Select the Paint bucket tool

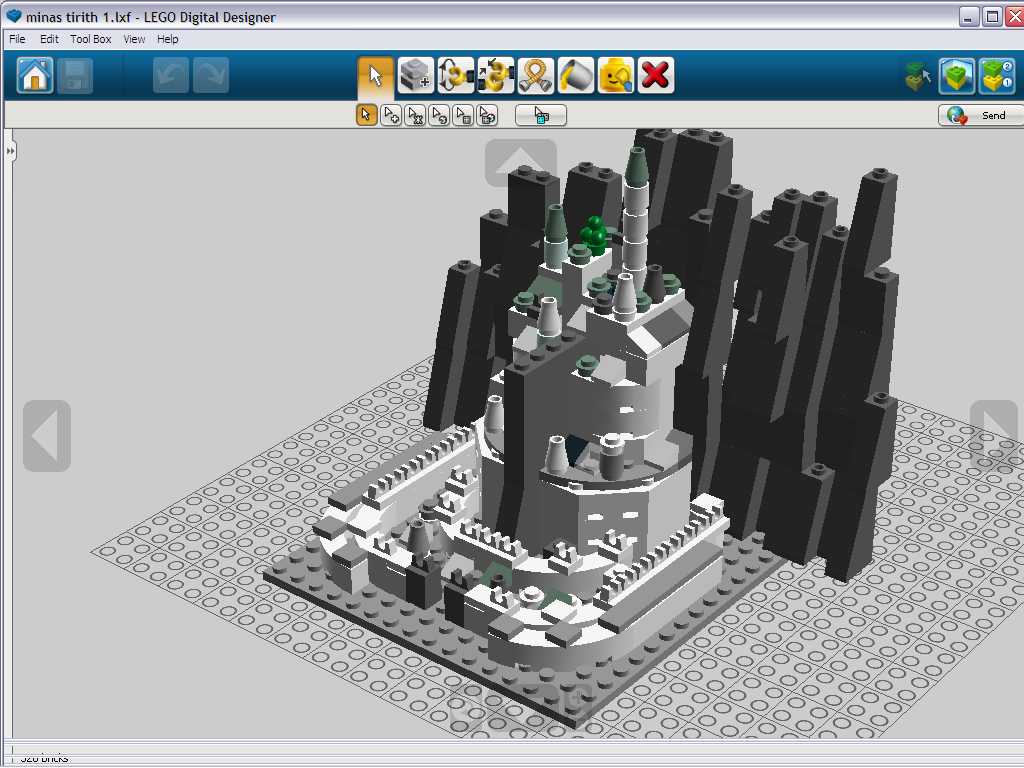[576, 76]
